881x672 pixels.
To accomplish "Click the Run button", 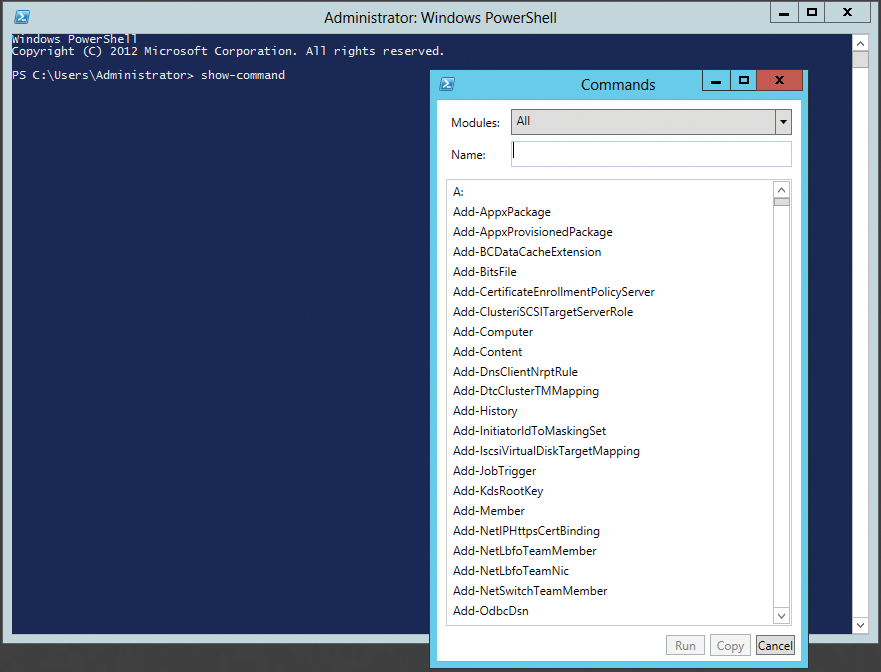I will pos(685,645).
